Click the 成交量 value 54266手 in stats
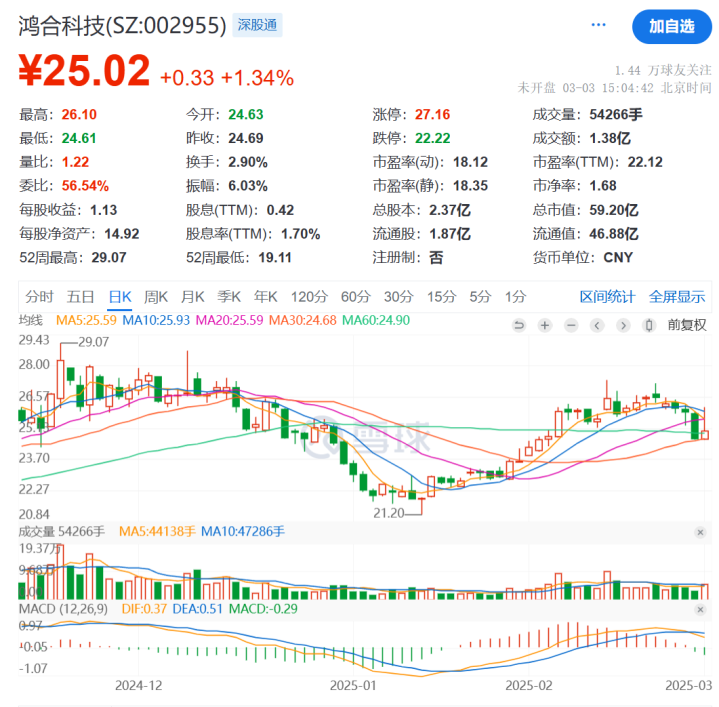This screenshot has height=707, width=719. [616, 114]
